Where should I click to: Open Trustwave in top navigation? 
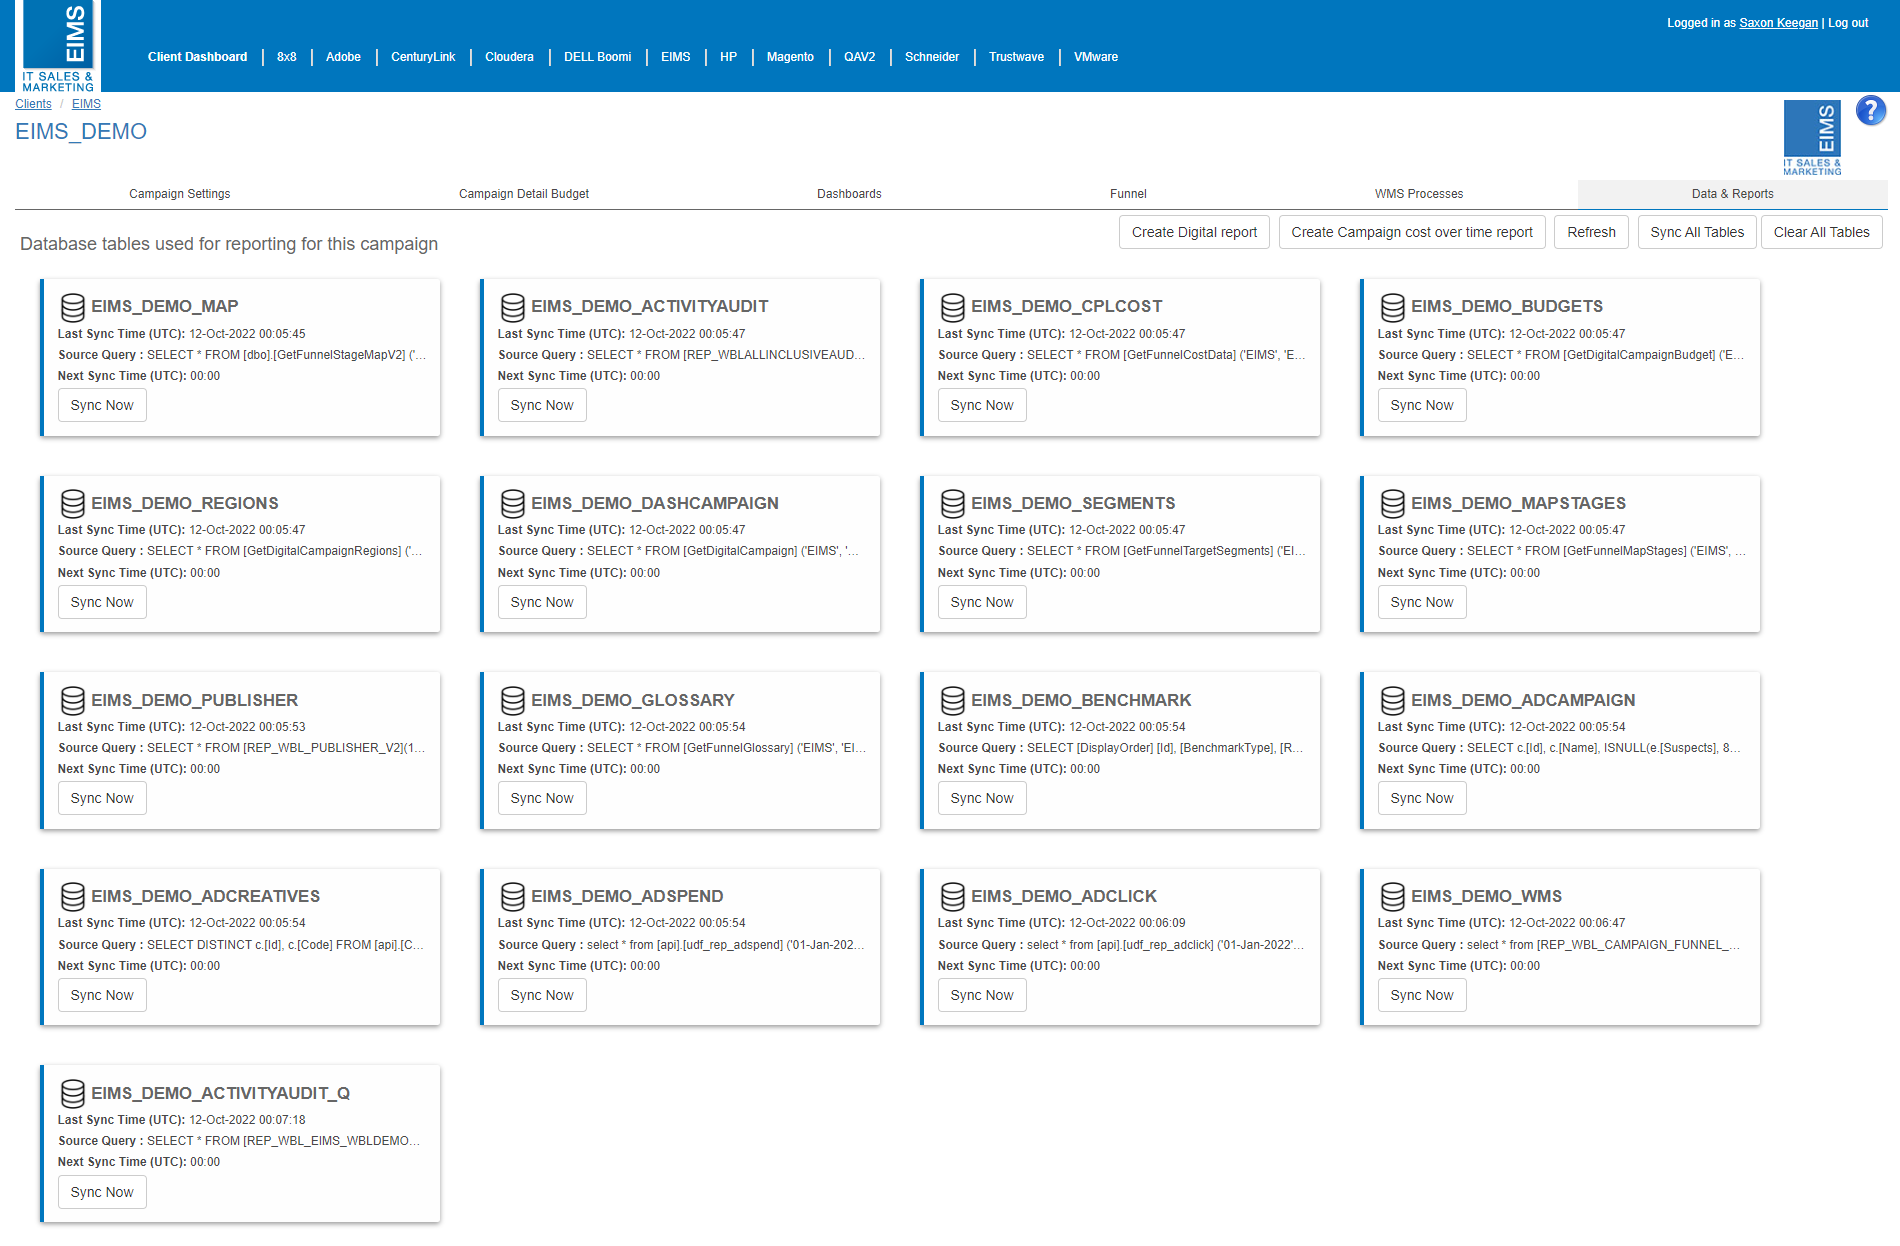tap(1016, 57)
